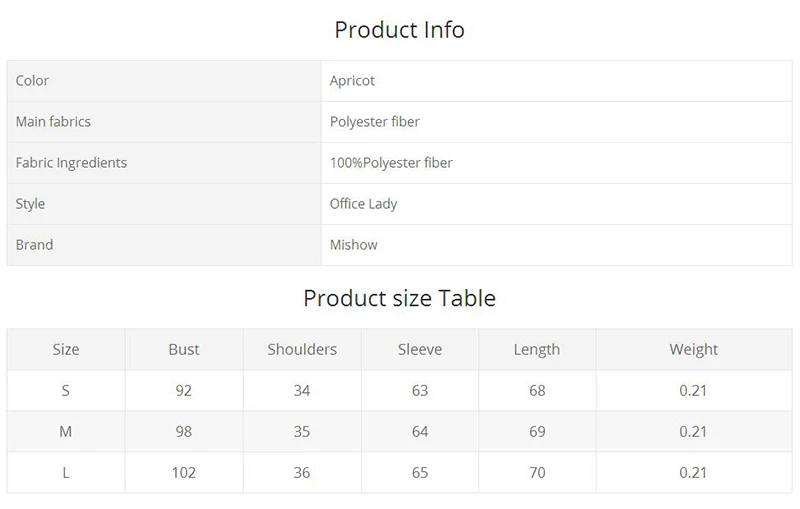The width and height of the screenshot is (800, 509).
Task: Click the Weight column header
Action: click(x=693, y=350)
